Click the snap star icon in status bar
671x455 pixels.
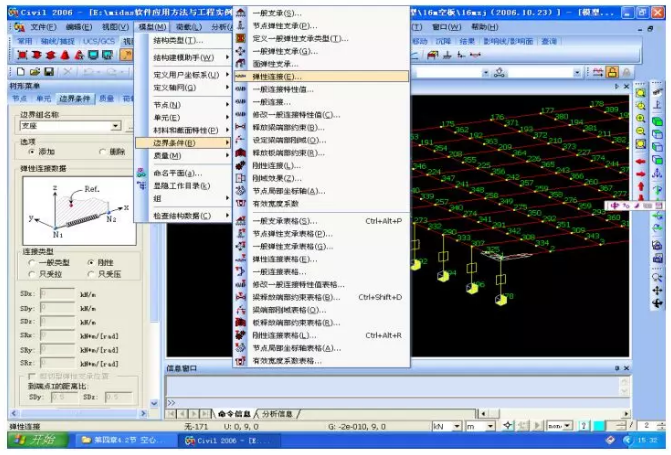point(508,426)
